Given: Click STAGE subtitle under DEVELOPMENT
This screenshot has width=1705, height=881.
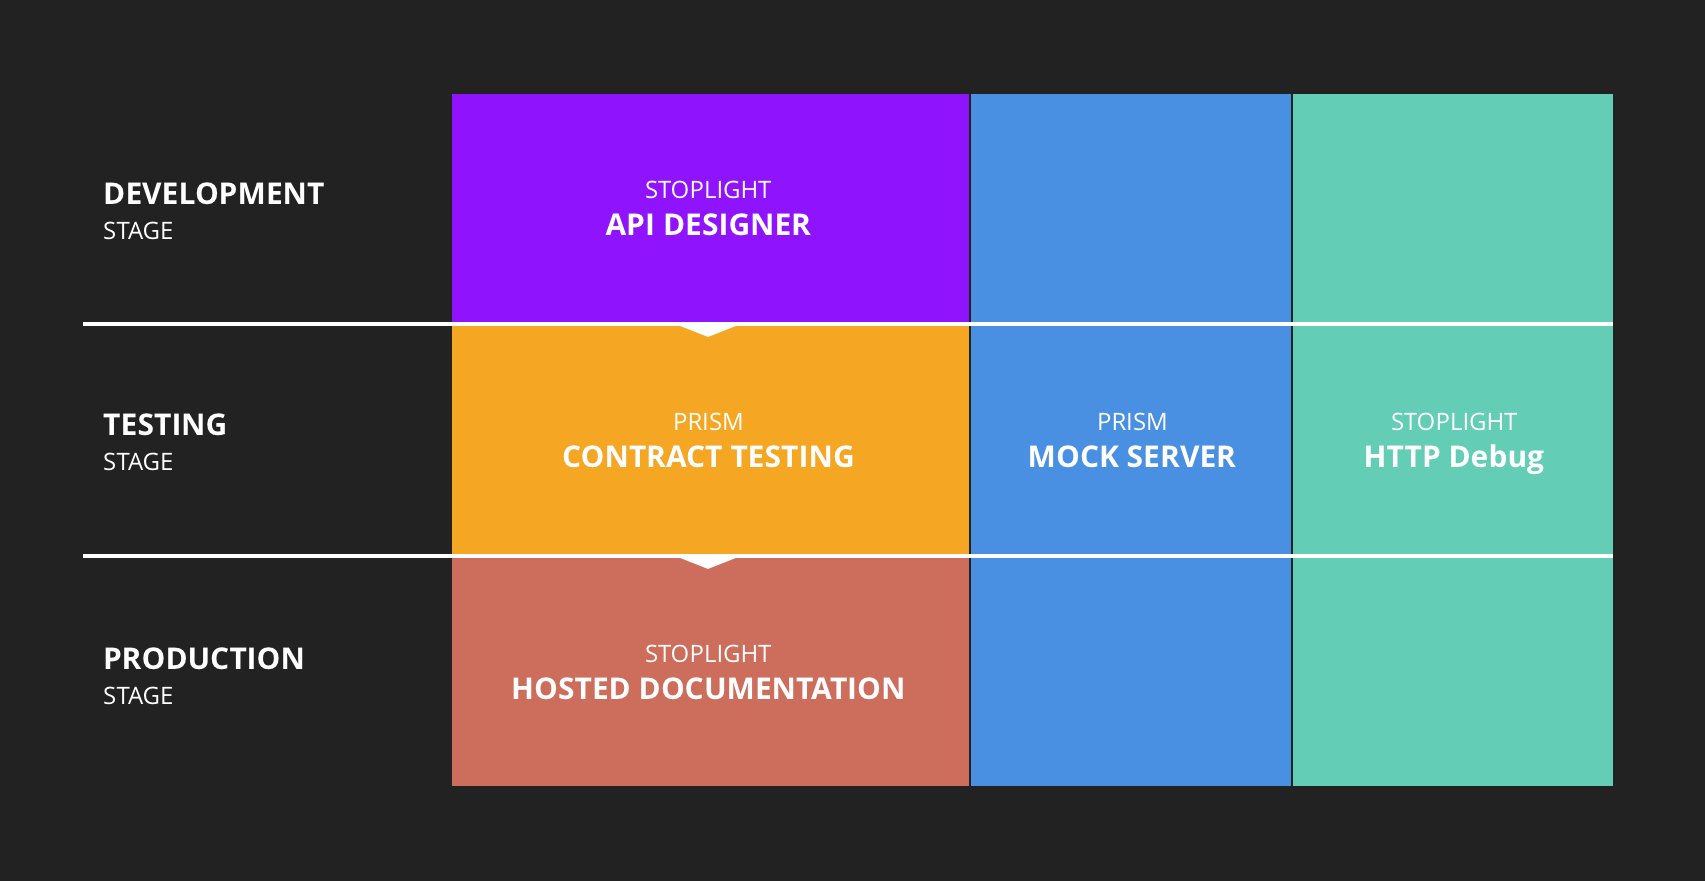Looking at the screenshot, I should click(x=138, y=231).
